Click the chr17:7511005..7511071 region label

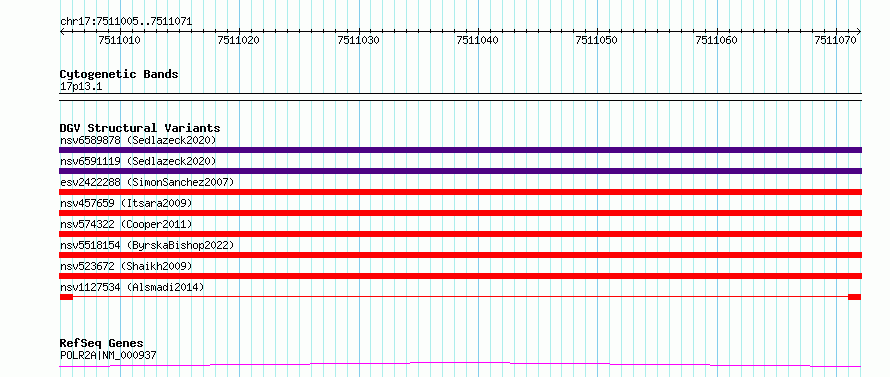click(x=126, y=22)
